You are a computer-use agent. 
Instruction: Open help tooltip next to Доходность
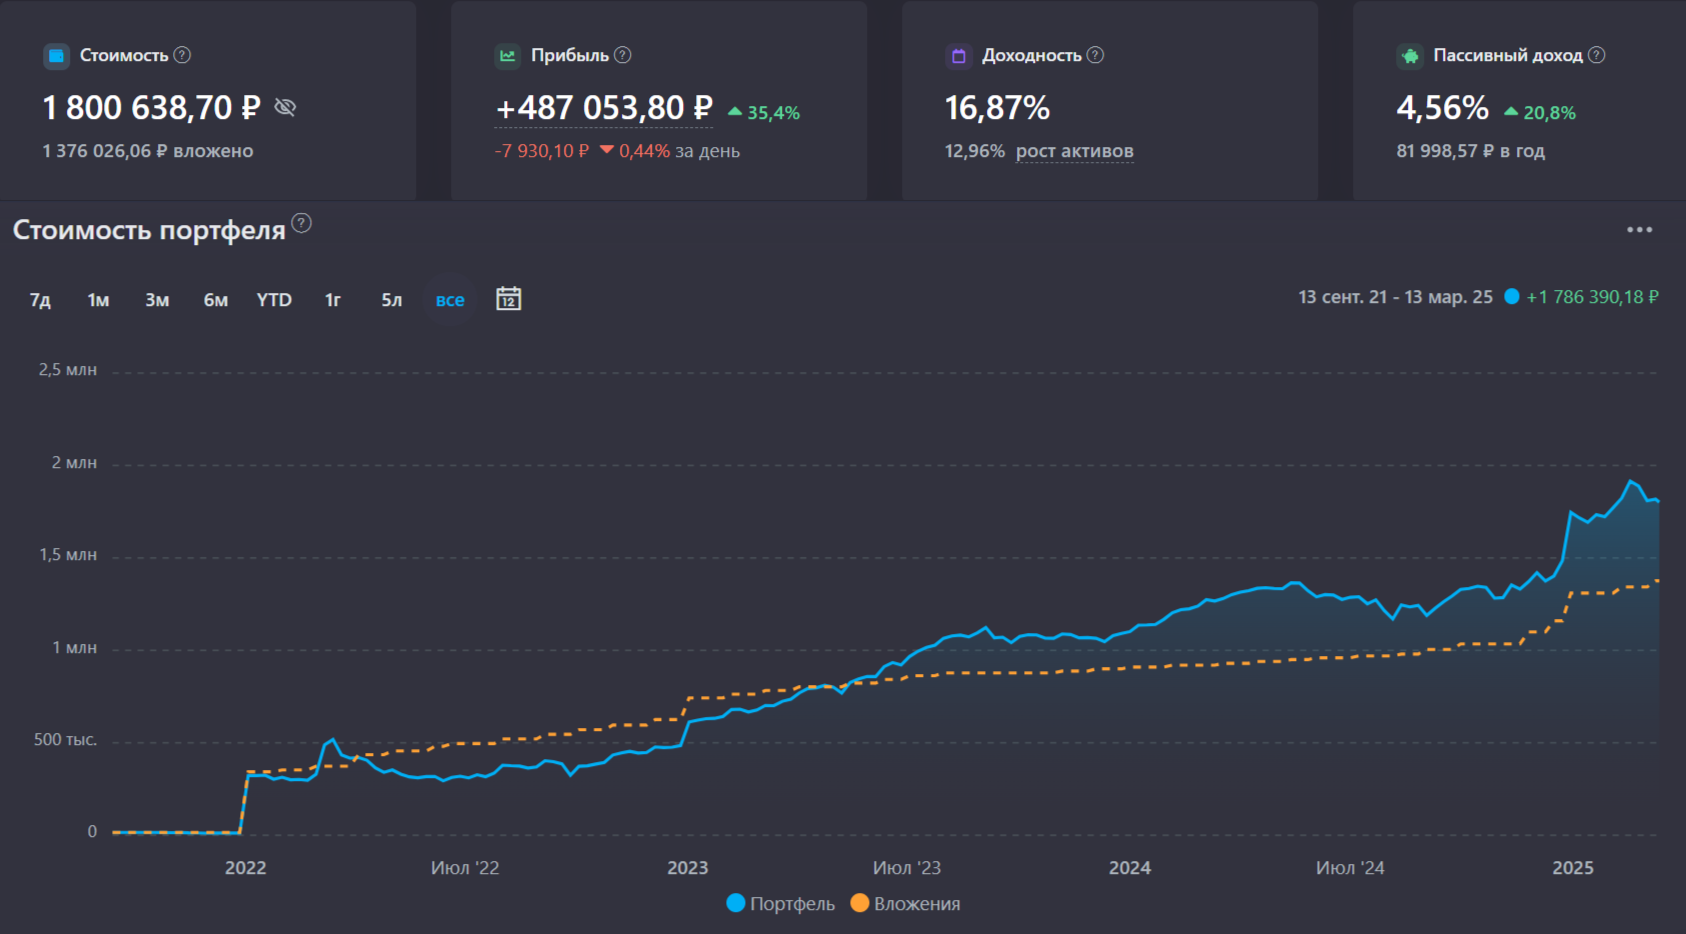[1096, 55]
